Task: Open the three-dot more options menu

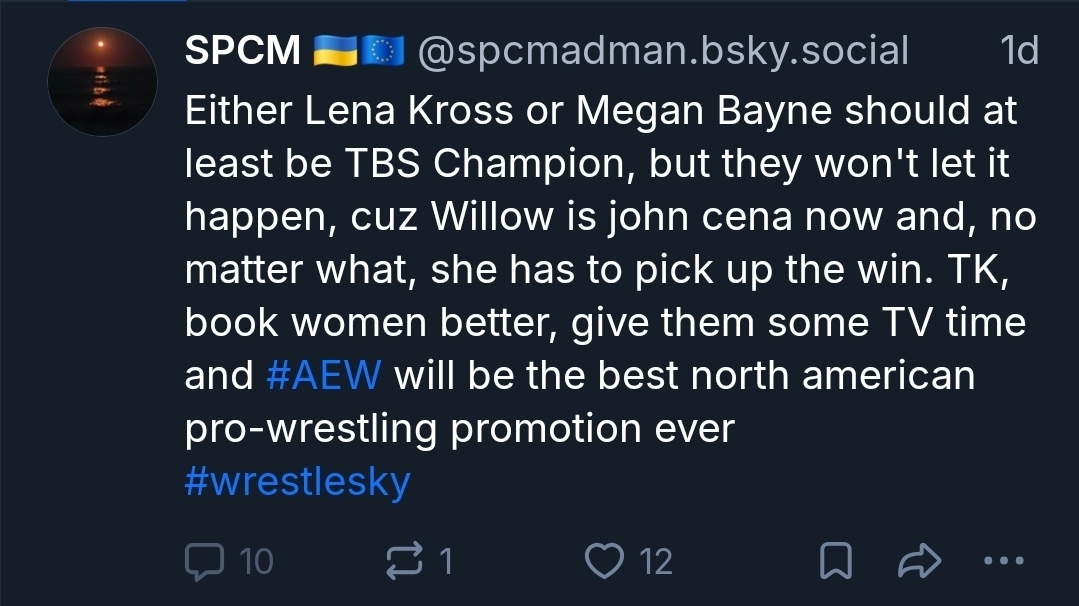Action: (1003, 561)
